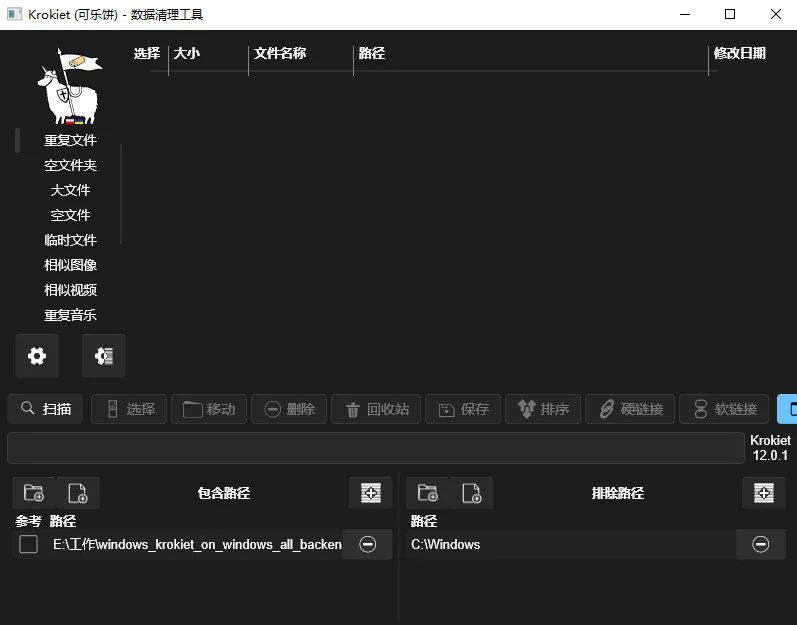The height and width of the screenshot is (625, 797).
Task: Maximize the Krokiet window
Action: tap(730, 14)
